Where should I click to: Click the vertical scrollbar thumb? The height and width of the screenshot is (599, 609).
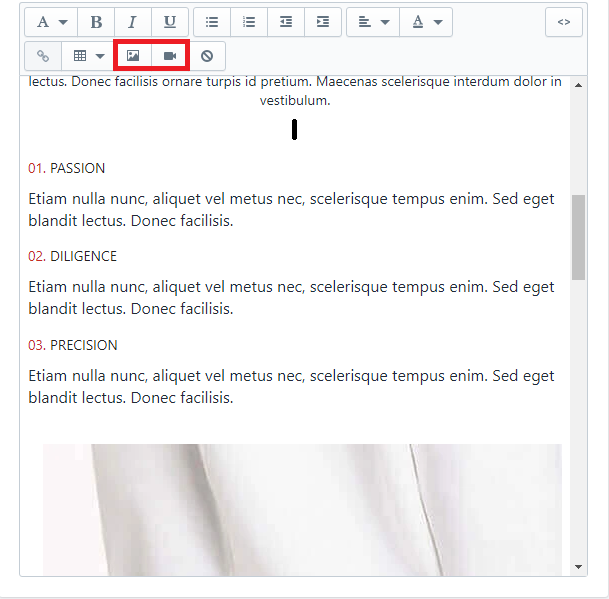click(x=578, y=237)
